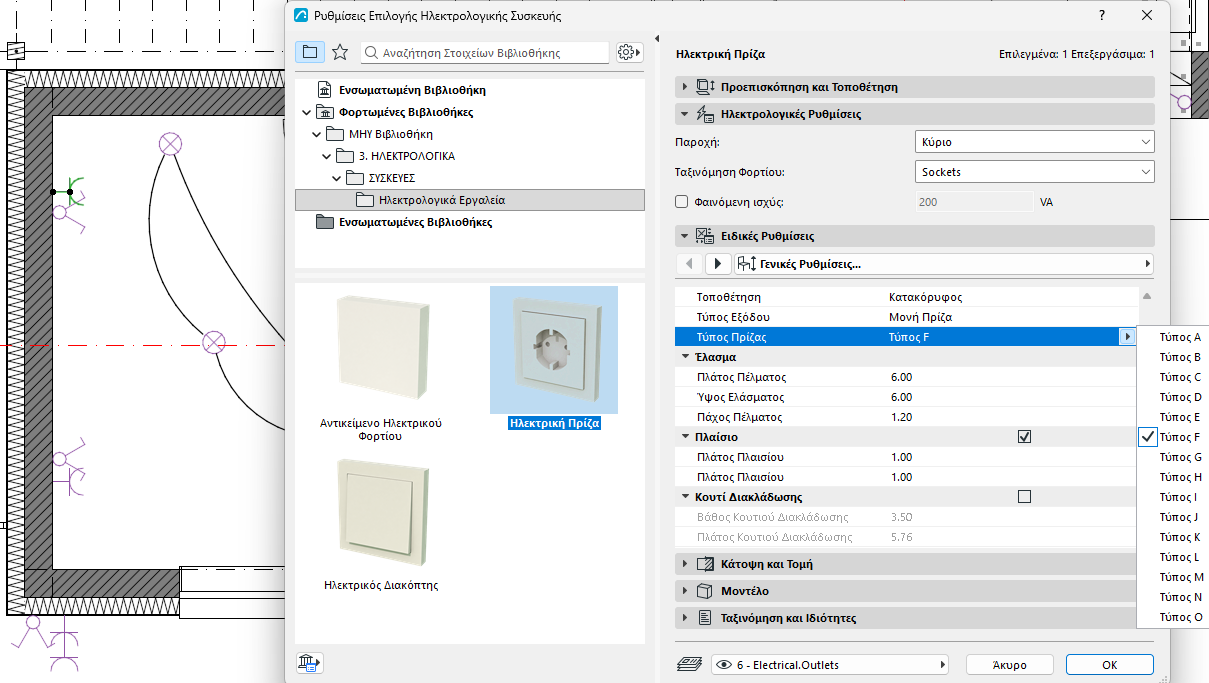Viewport: 1209px width, 683px height.
Task: Click the Άκυρο cancel button
Action: pyautogui.click(x=1010, y=665)
